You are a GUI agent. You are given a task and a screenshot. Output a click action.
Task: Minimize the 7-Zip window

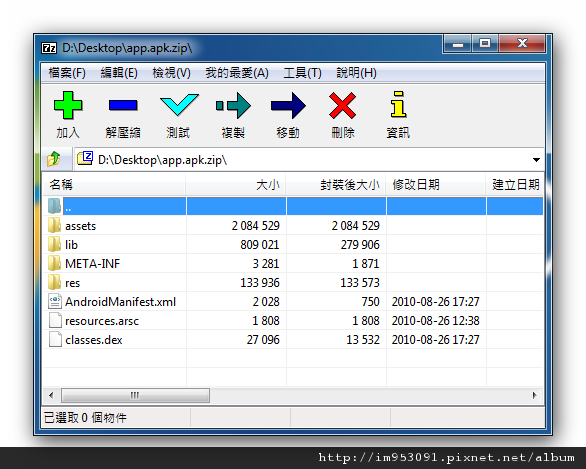tap(457, 44)
